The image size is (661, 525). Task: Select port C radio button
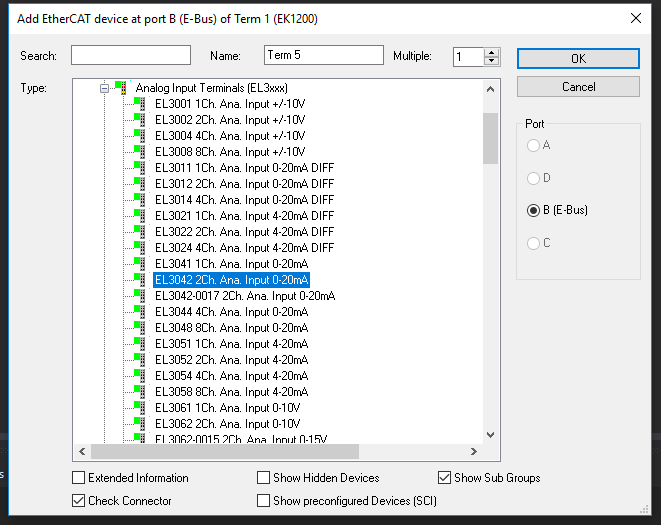click(533, 243)
